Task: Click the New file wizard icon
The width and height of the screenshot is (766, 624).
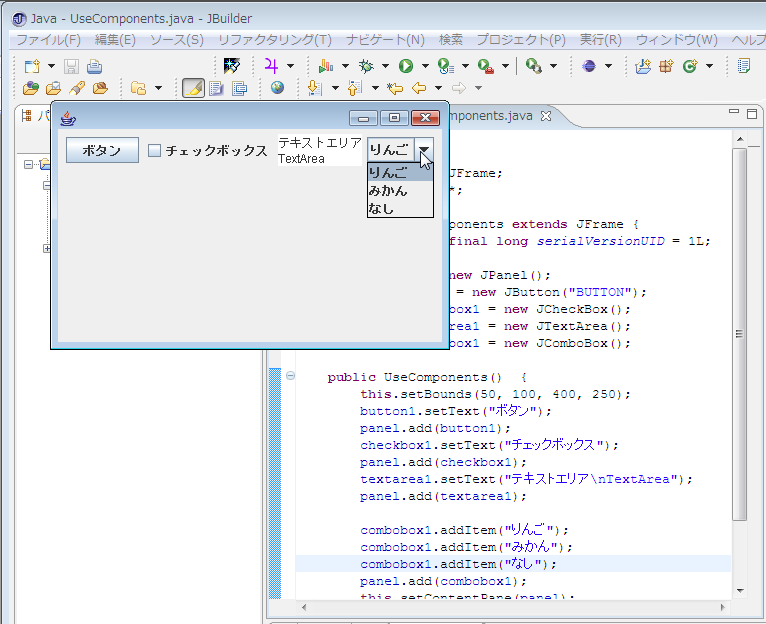Action: click(32, 66)
